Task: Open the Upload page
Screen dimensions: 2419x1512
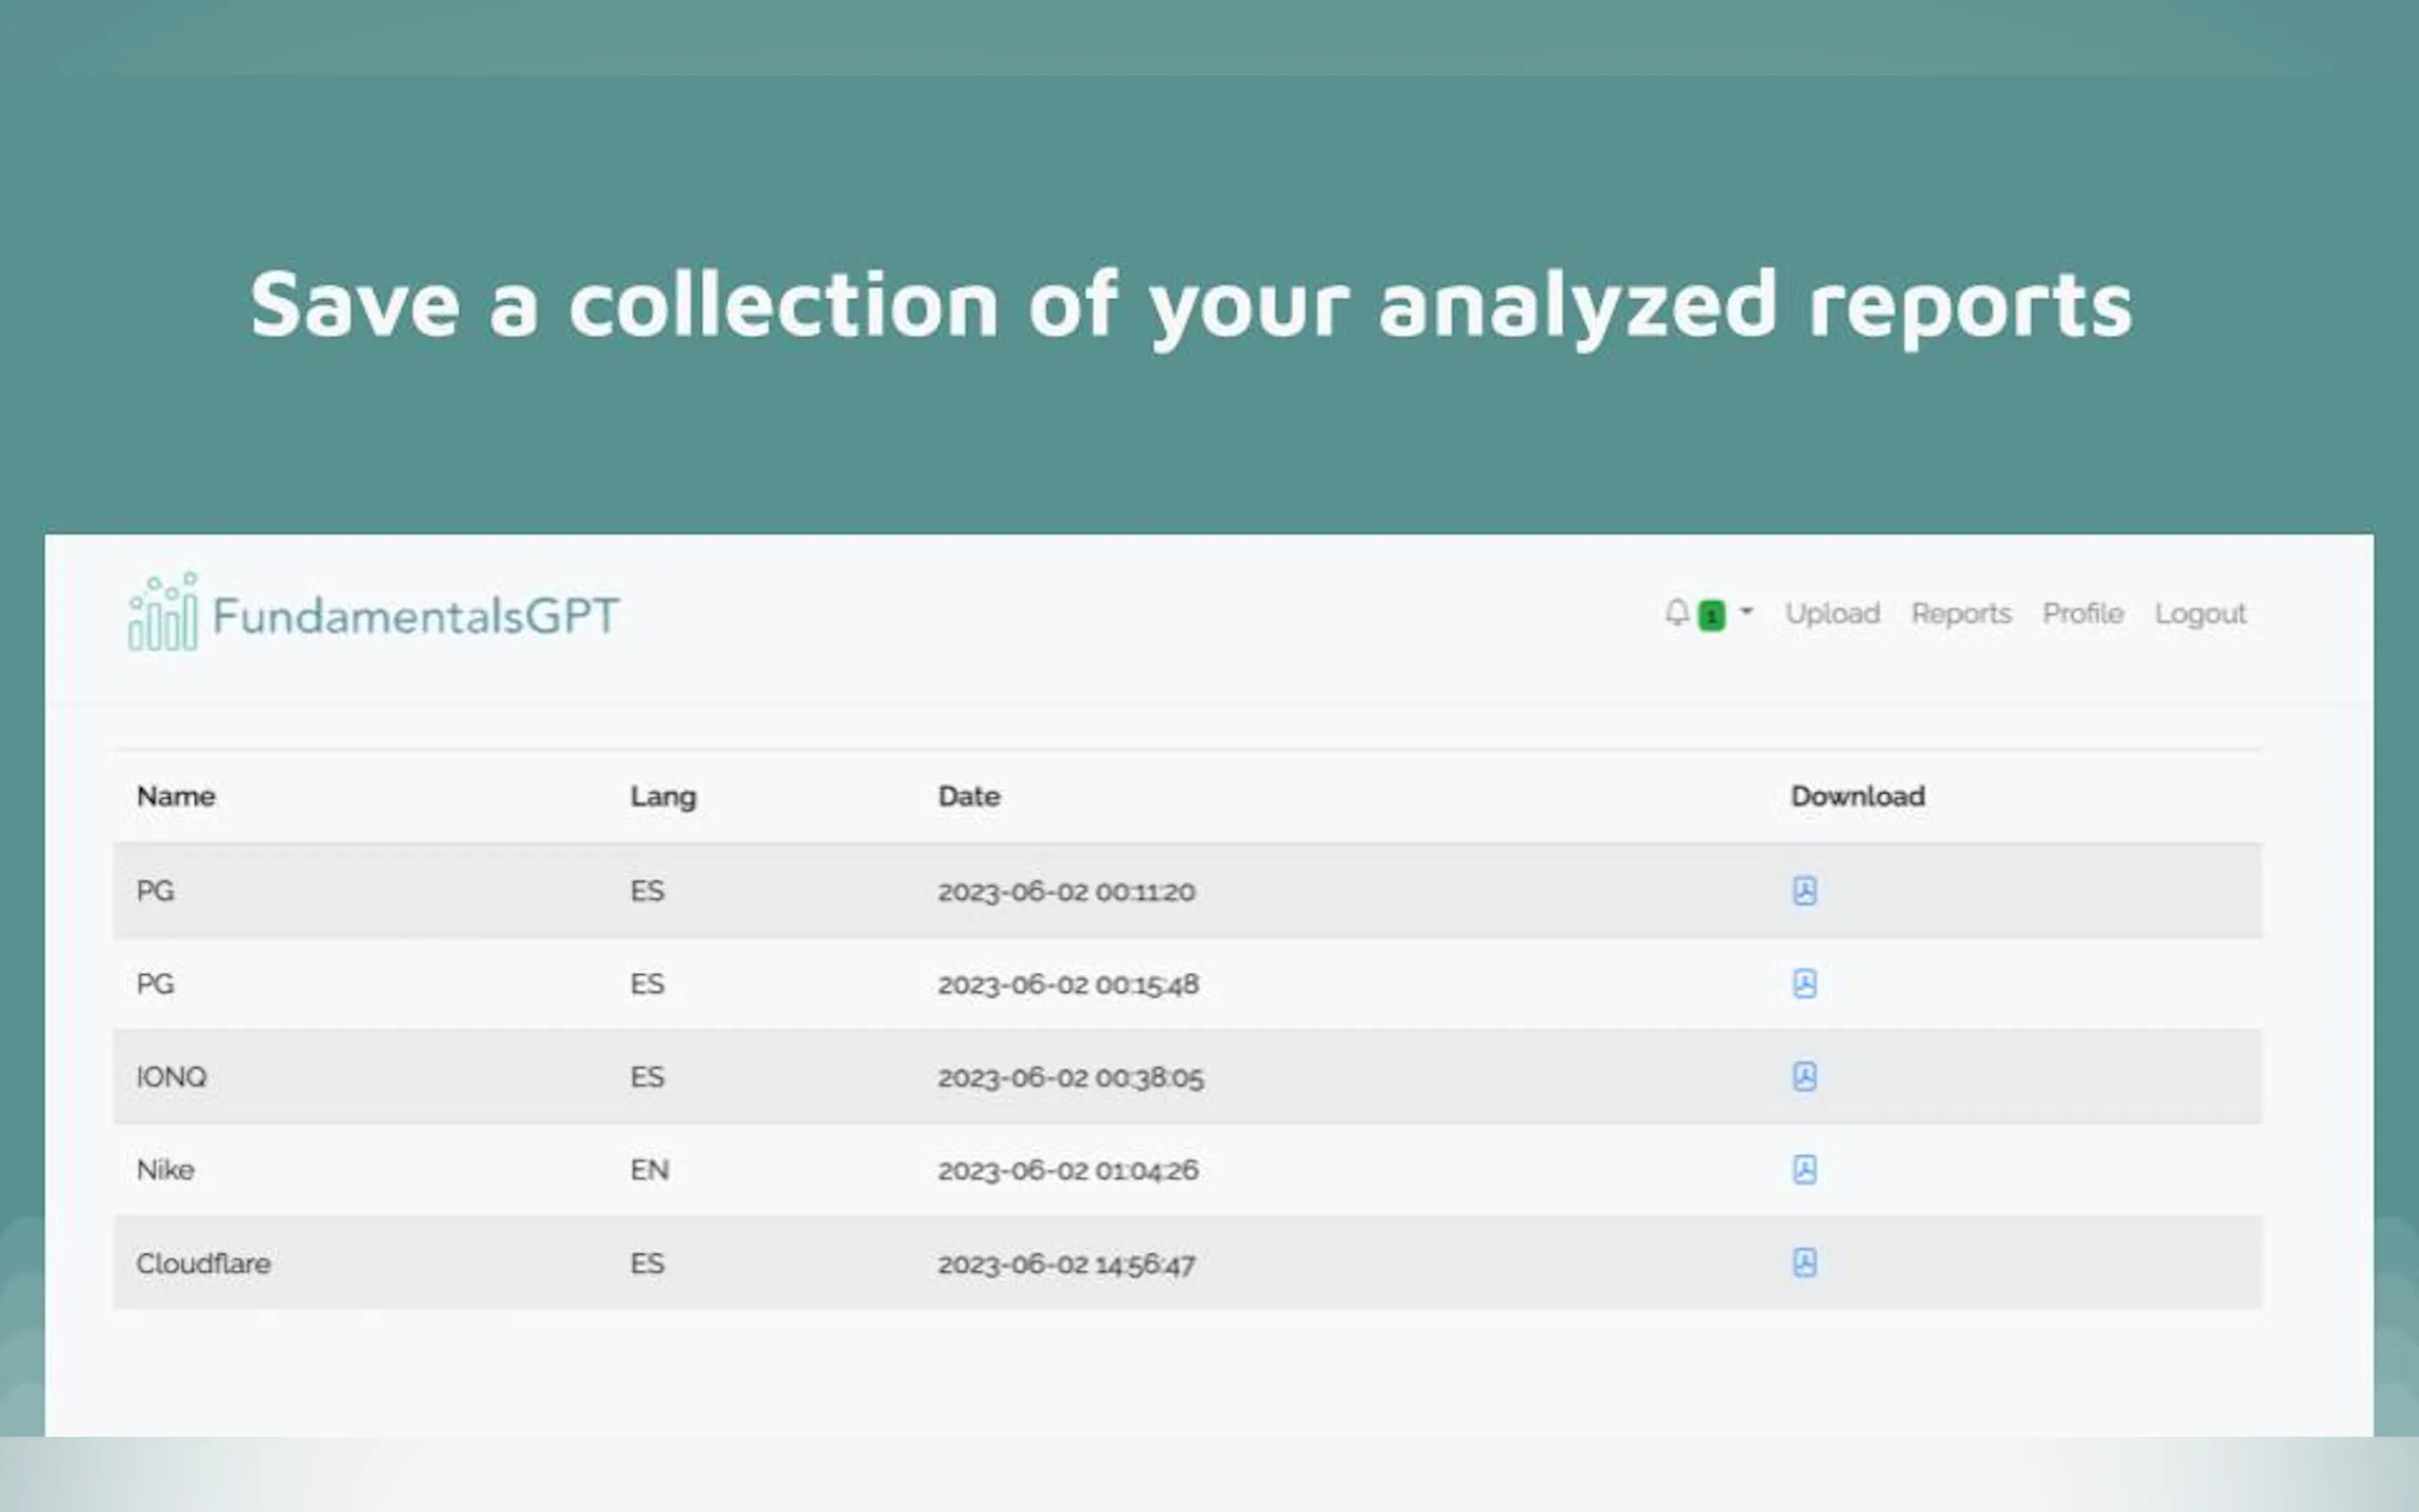Action: pos(1832,613)
